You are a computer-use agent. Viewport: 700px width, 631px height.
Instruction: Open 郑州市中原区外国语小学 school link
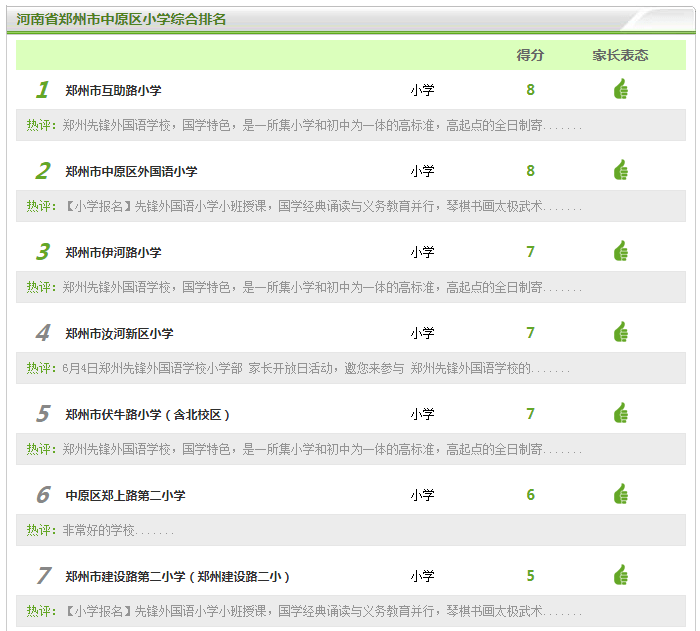coord(131,171)
